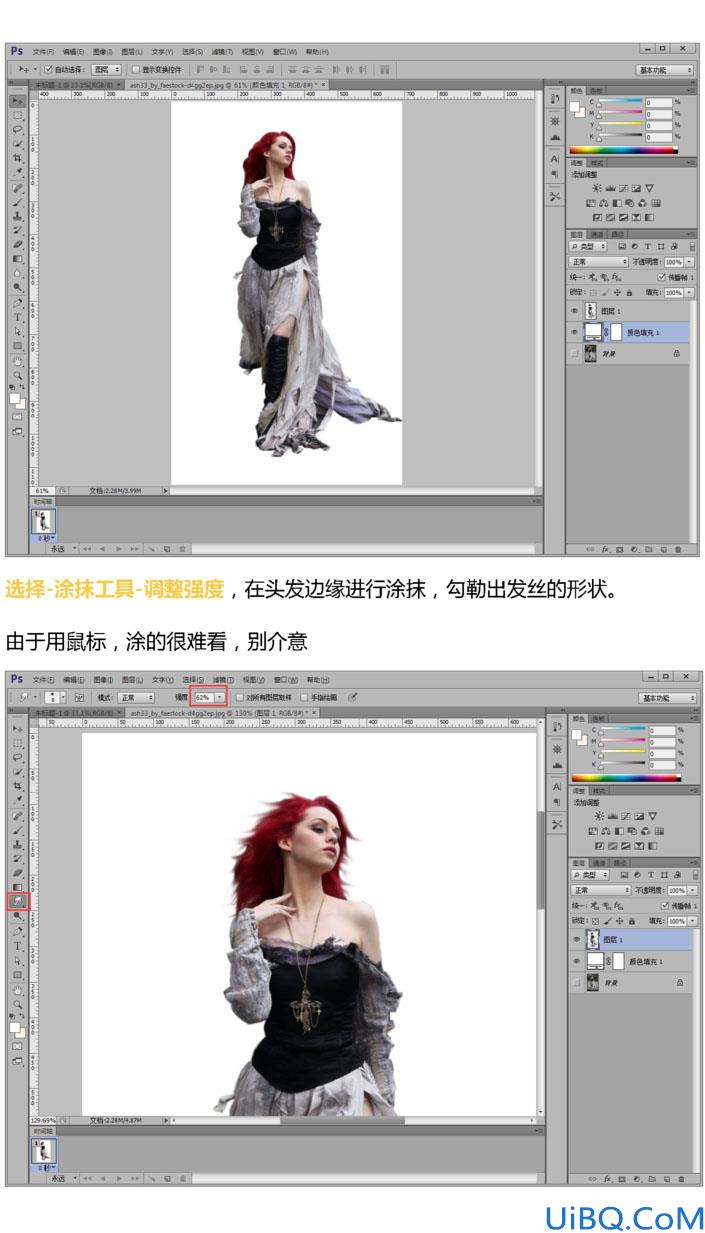Screen dimensions: 705x1233
Task: Select the Move tool in upper screenshot
Action: pos(18,100)
